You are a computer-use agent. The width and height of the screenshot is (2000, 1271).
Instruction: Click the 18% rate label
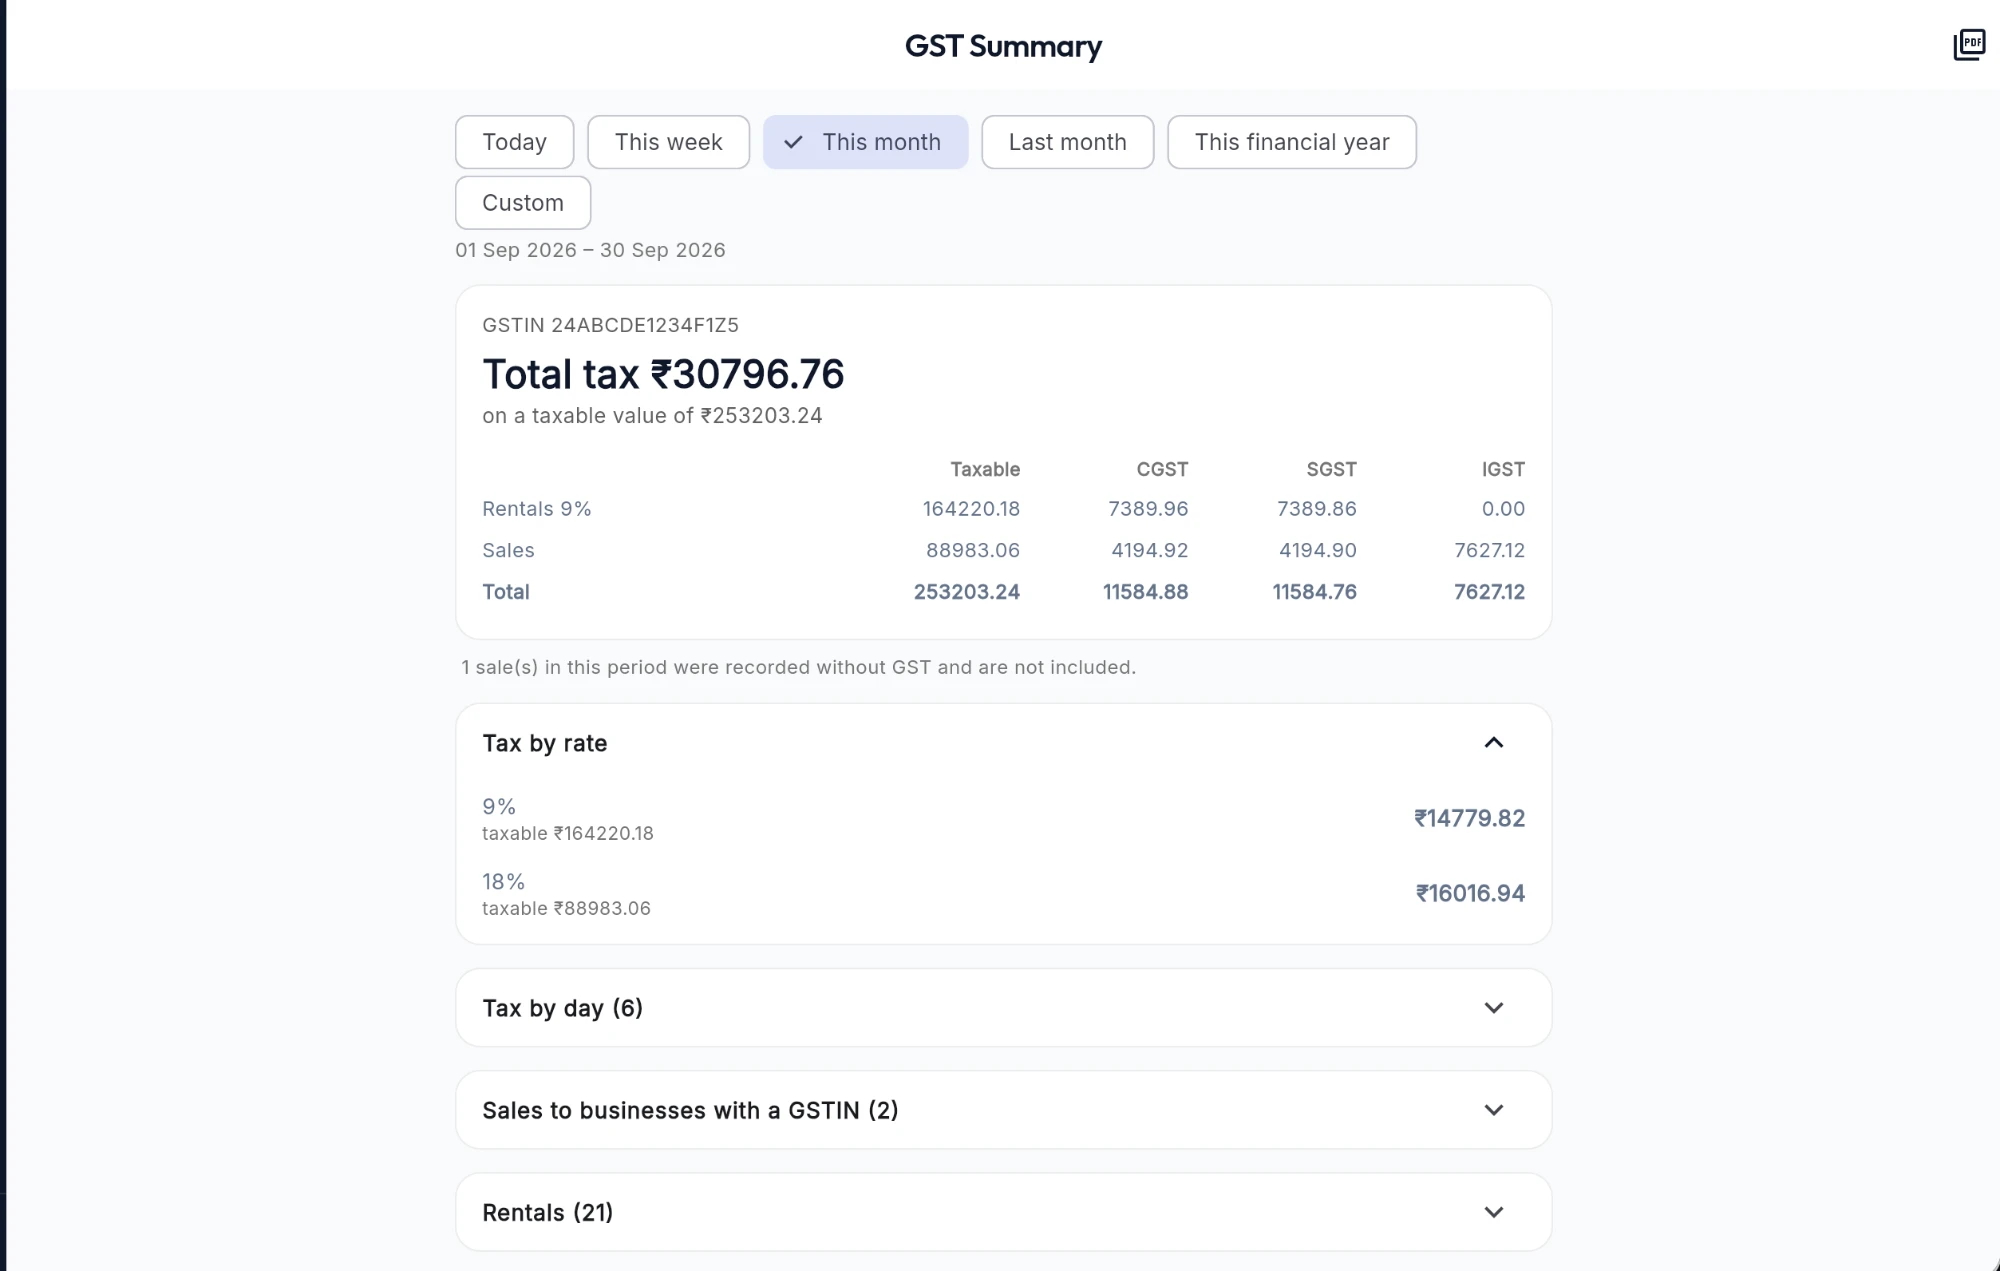(x=503, y=881)
